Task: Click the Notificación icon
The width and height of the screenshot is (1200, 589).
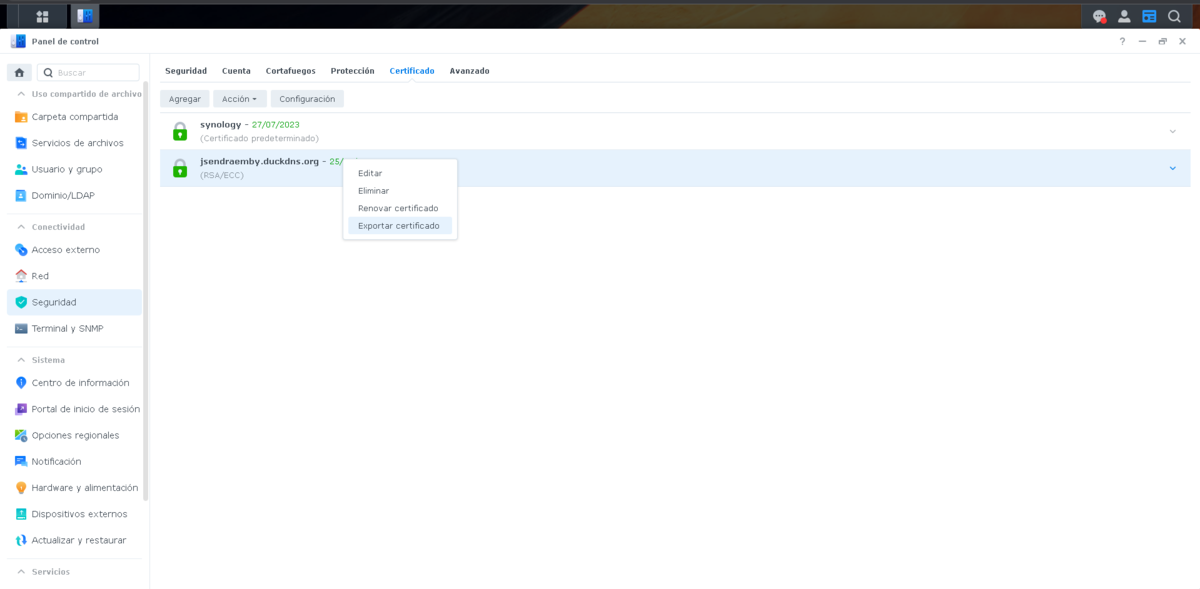Action: [x=21, y=461]
